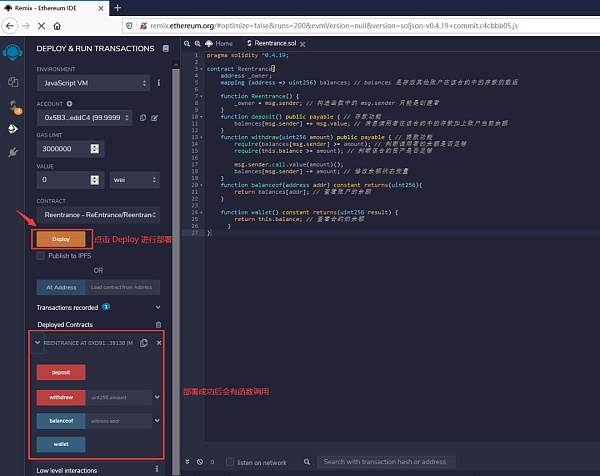This screenshot has height=476, width=600.
Task: Switch to the Home tab
Action: coord(219,44)
